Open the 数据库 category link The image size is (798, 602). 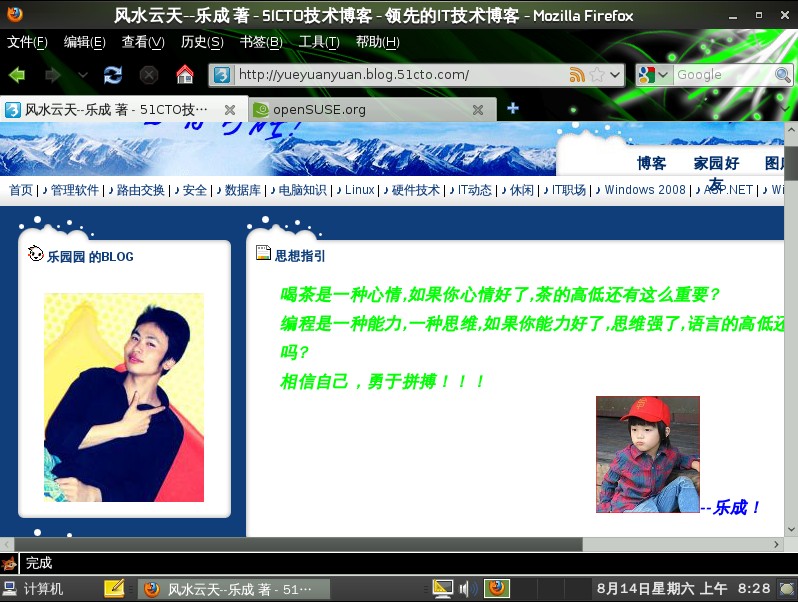pyautogui.click(x=243, y=190)
